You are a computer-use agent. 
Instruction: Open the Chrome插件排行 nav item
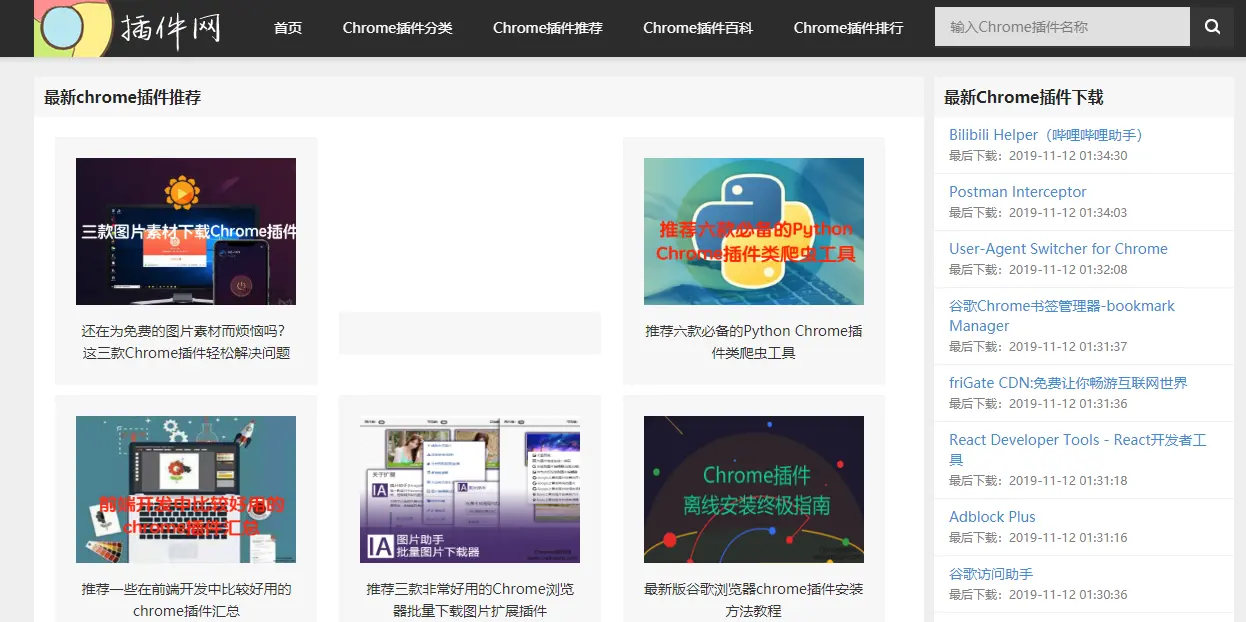click(848, 28)
